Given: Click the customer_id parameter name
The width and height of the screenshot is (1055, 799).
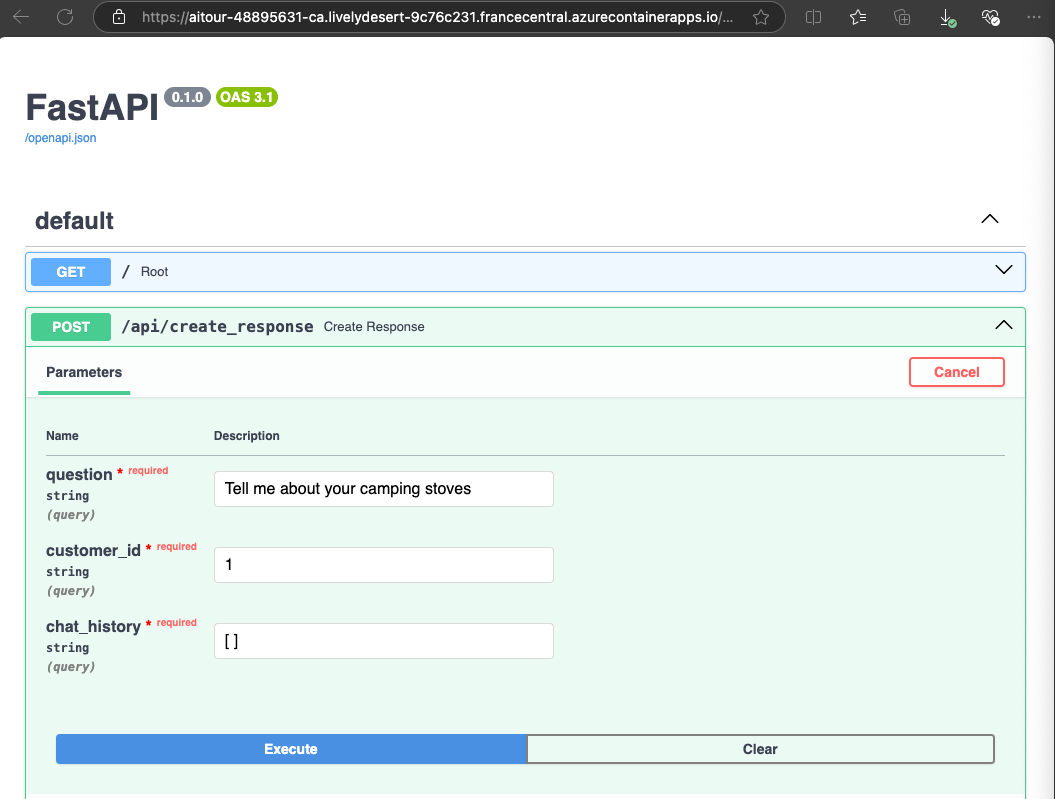Looking at the screenshot, I should point(93,551).
